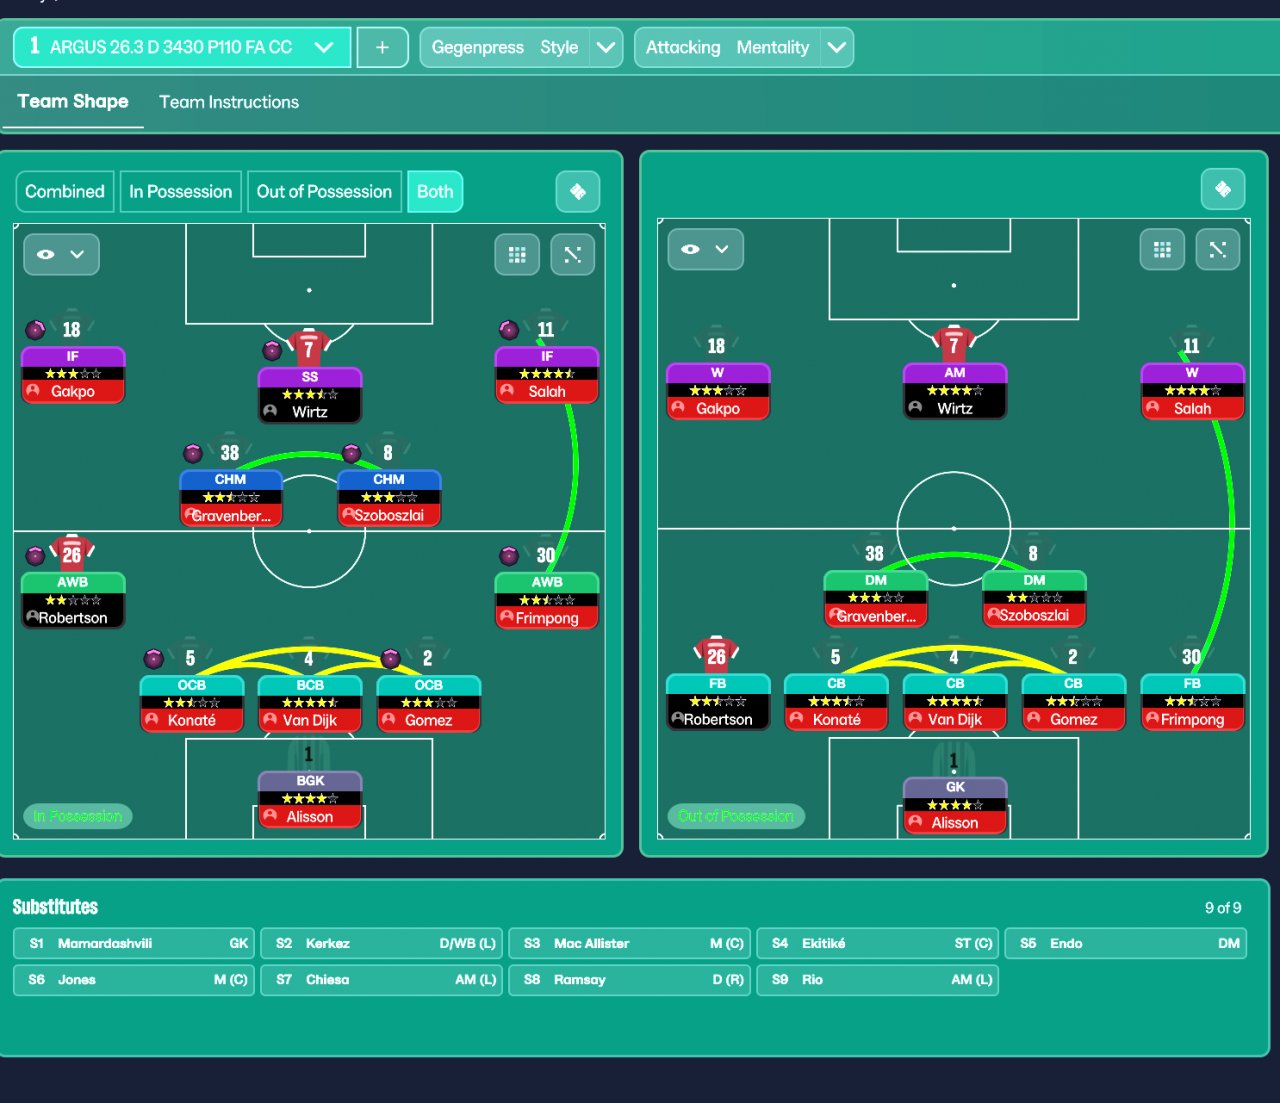Click the grid icon on the out-of-possession pitch
Screen dimensions: 1280x1103
point(1162,250)
